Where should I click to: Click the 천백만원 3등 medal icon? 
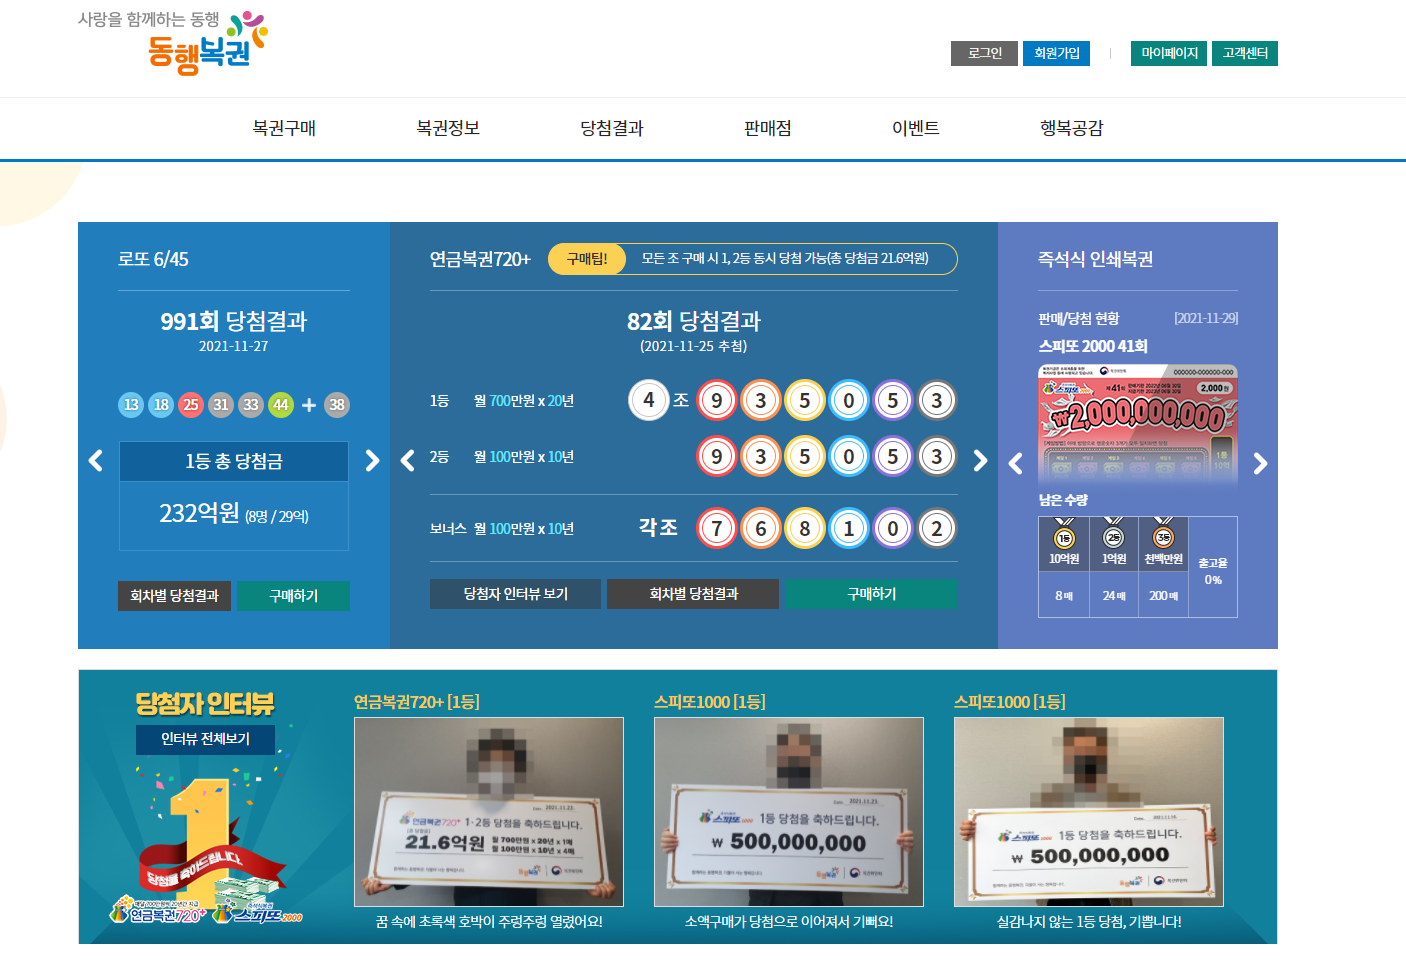[1164, 534]
